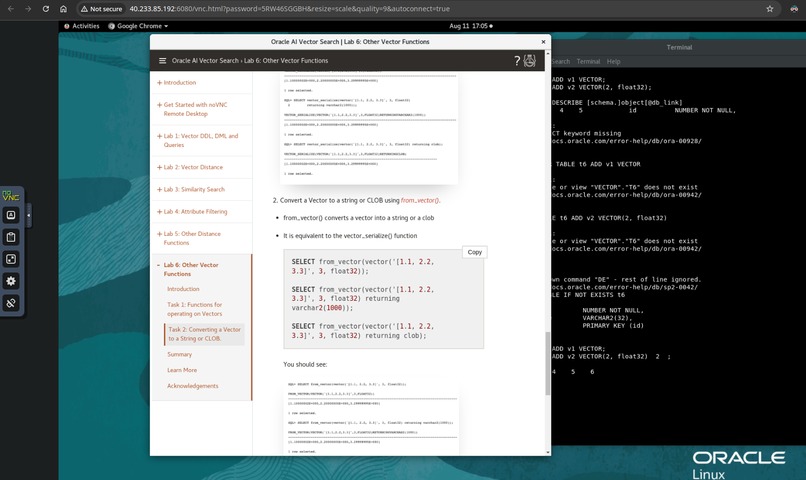Image resolution: width=806 pixels, height=480 pixels.
Task: Go back in browser
Action: pyautogui.click(x=11, y=9)
